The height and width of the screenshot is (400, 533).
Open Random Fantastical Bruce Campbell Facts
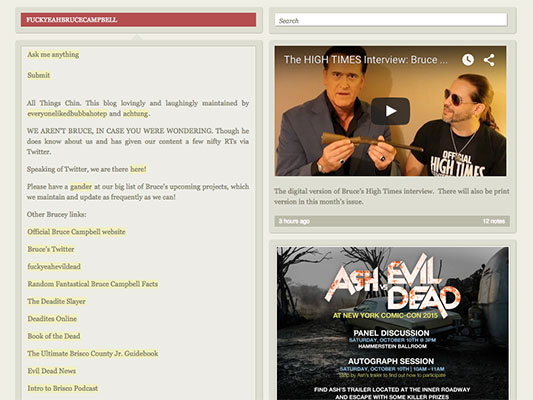pos(92,284)
